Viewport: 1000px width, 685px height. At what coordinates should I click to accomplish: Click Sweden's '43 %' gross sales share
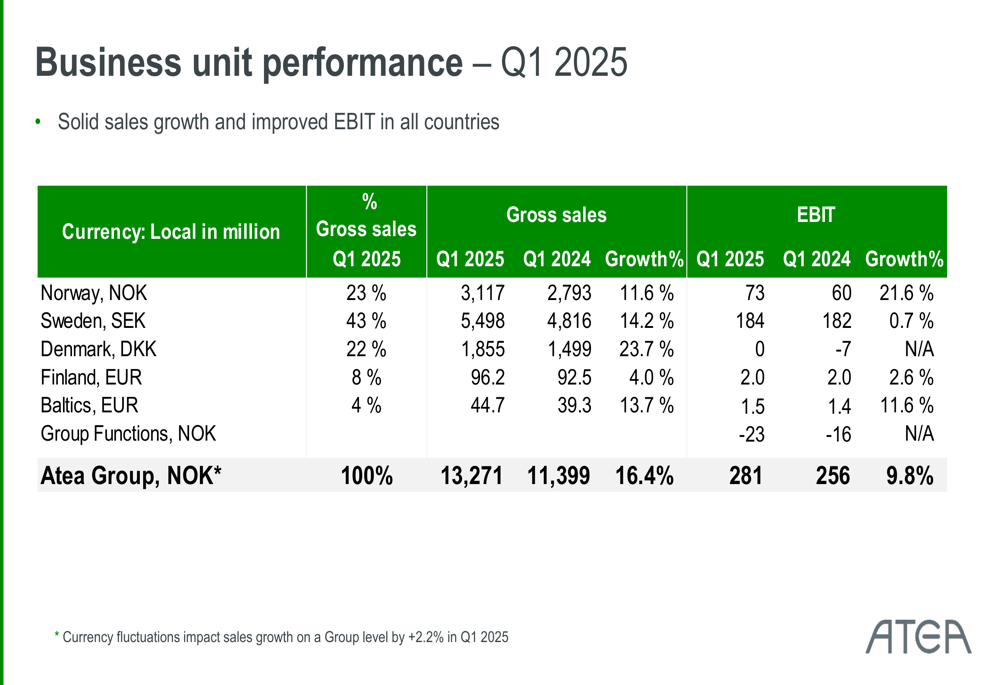[x=366, y=321]
